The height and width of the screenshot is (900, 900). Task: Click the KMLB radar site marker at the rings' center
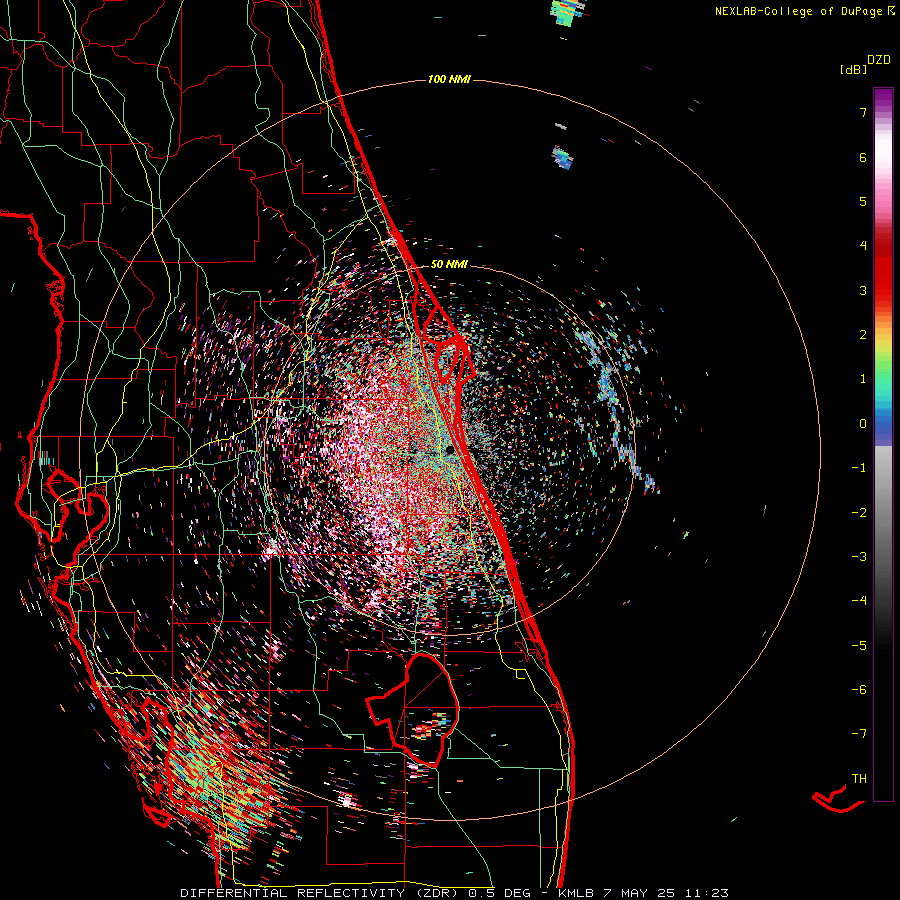click(450, 449)
